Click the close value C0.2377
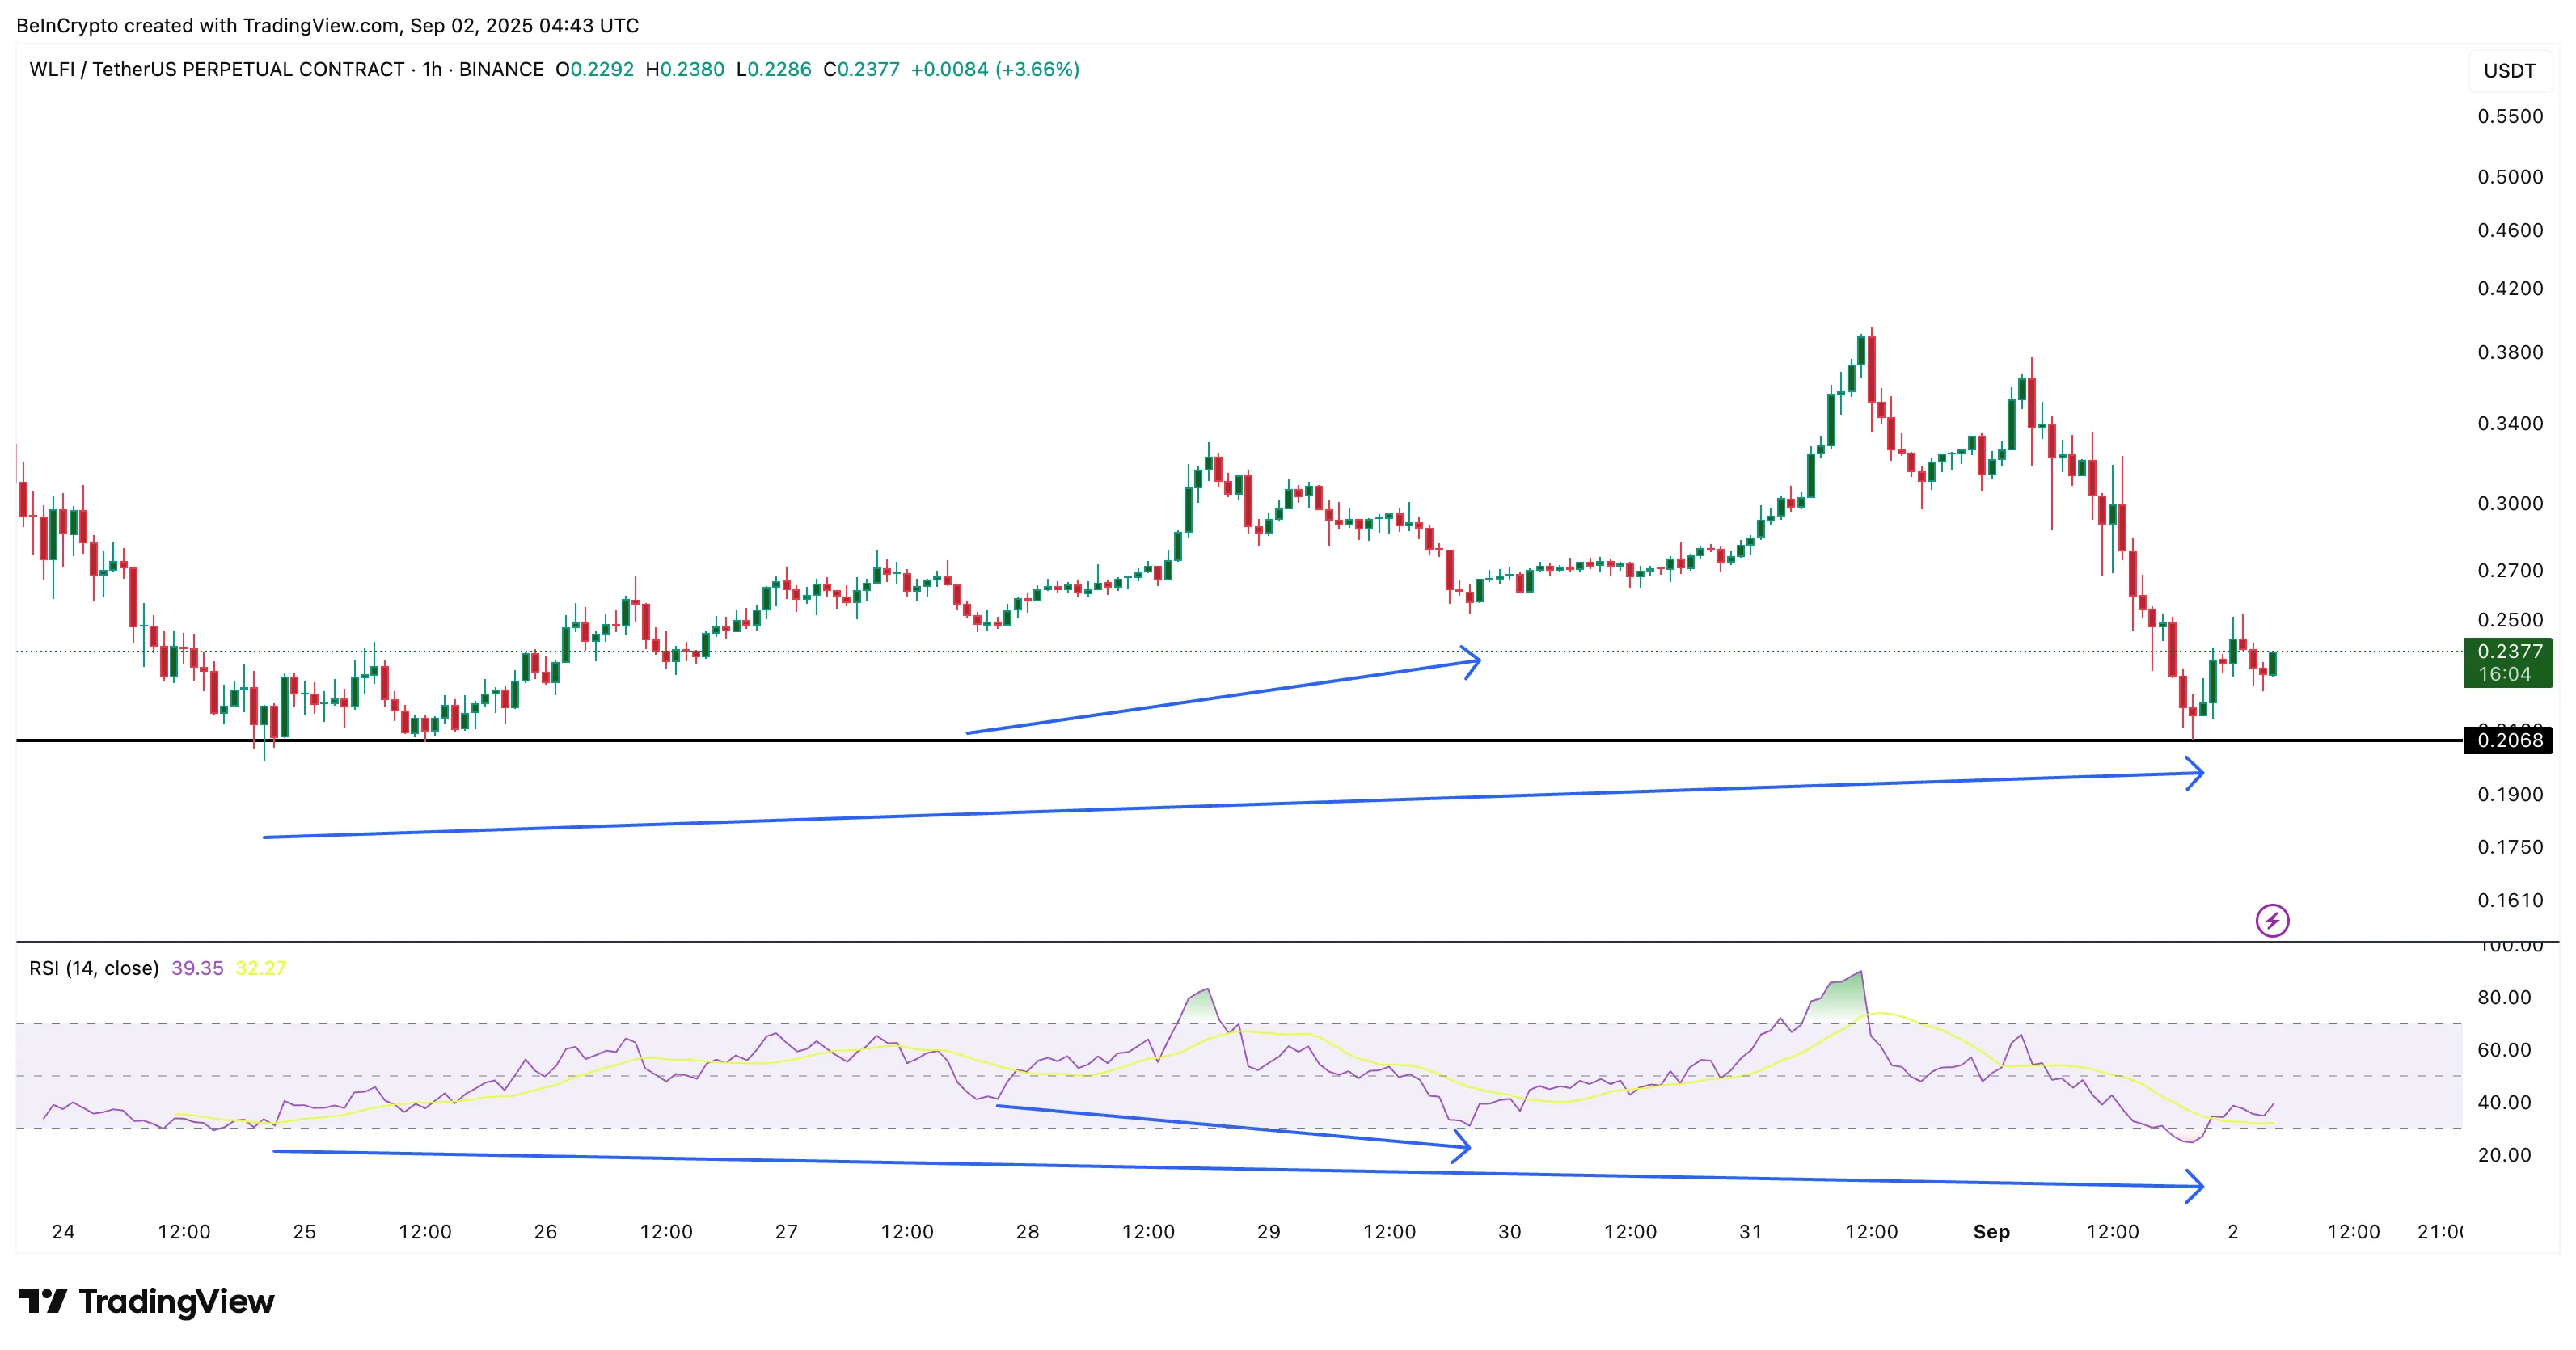This screenshot has width=2576, height=1350. coord(860,70)
